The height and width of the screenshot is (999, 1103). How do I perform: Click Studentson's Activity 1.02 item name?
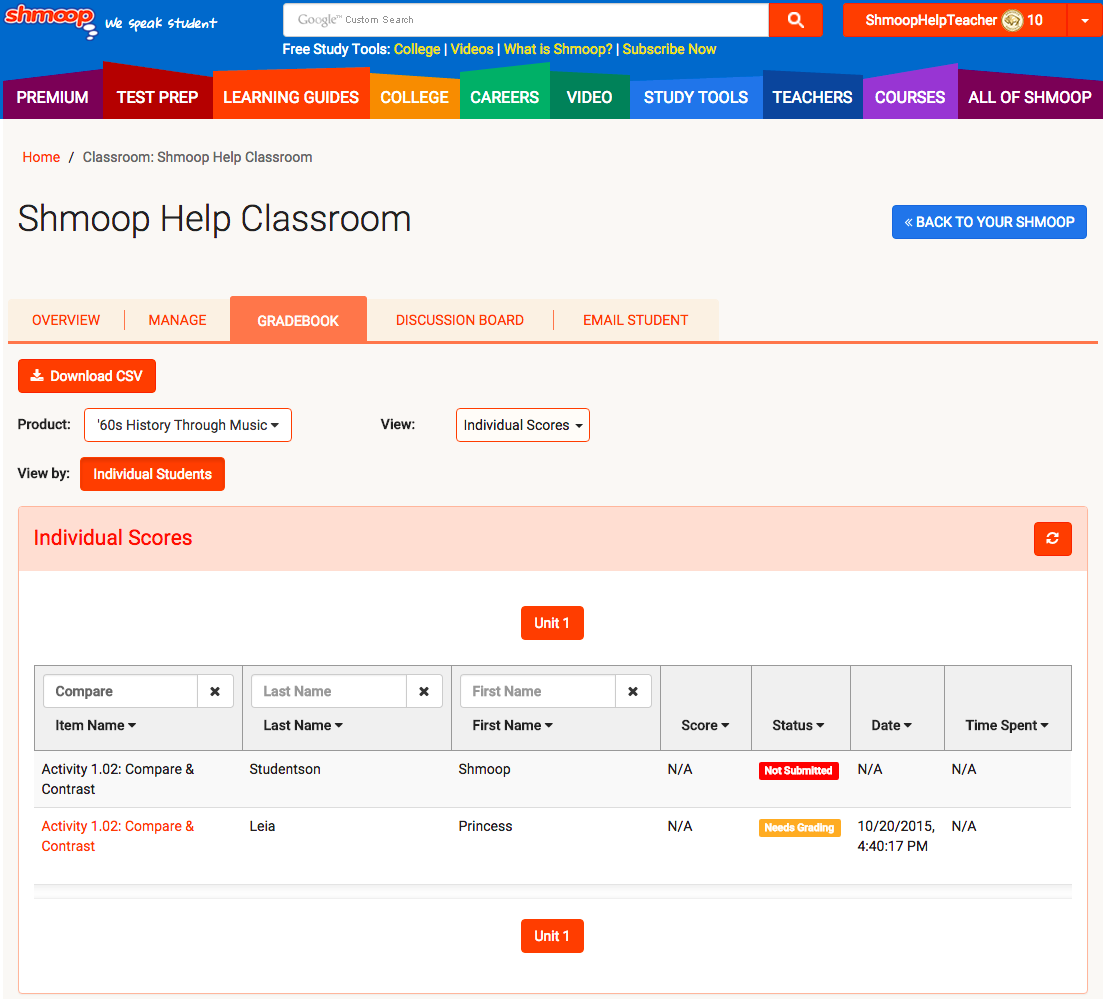(118, 780)
